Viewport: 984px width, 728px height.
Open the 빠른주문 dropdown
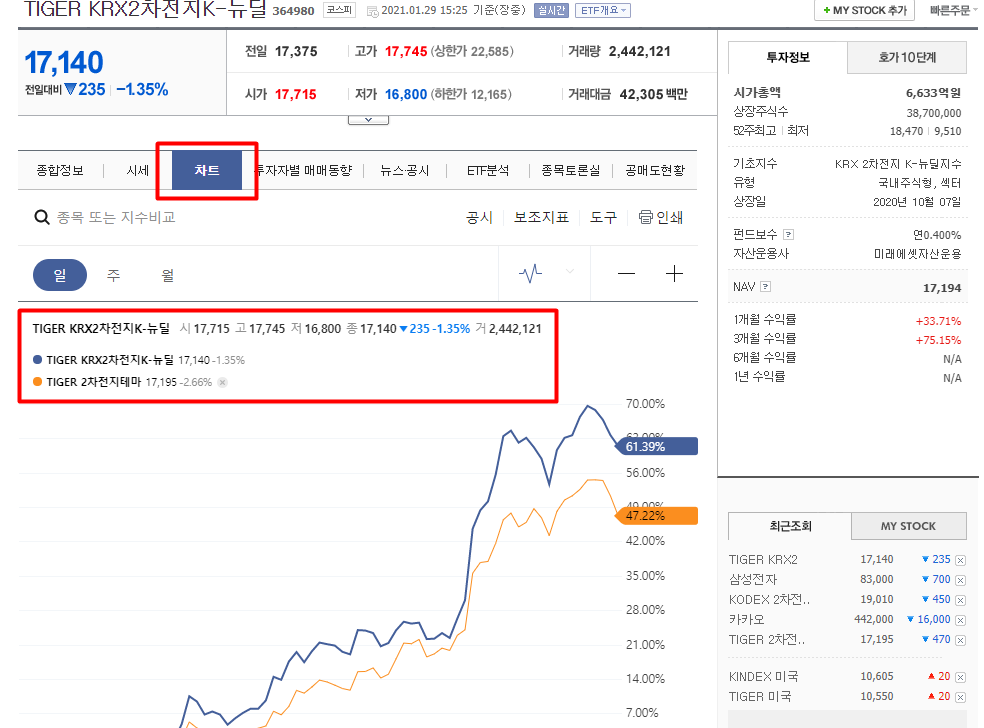[954, 11]
